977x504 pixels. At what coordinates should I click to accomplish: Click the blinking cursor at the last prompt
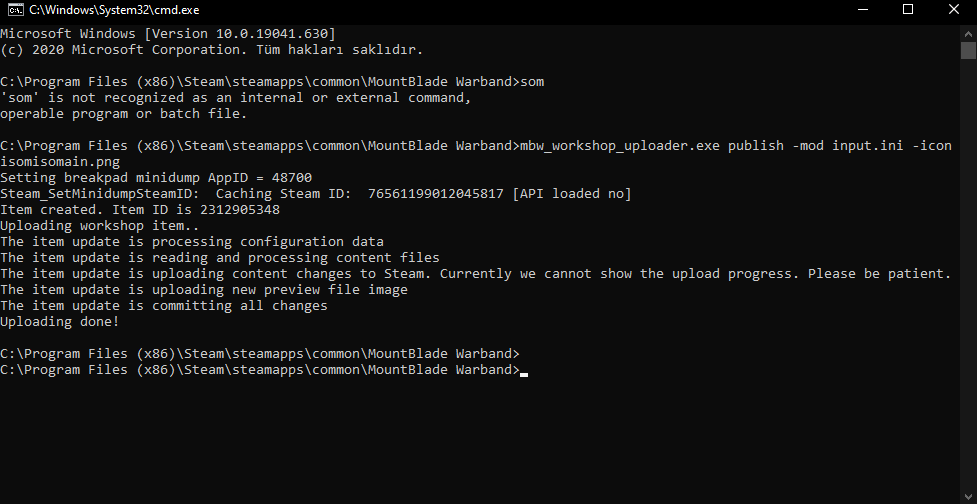point(524,371)
